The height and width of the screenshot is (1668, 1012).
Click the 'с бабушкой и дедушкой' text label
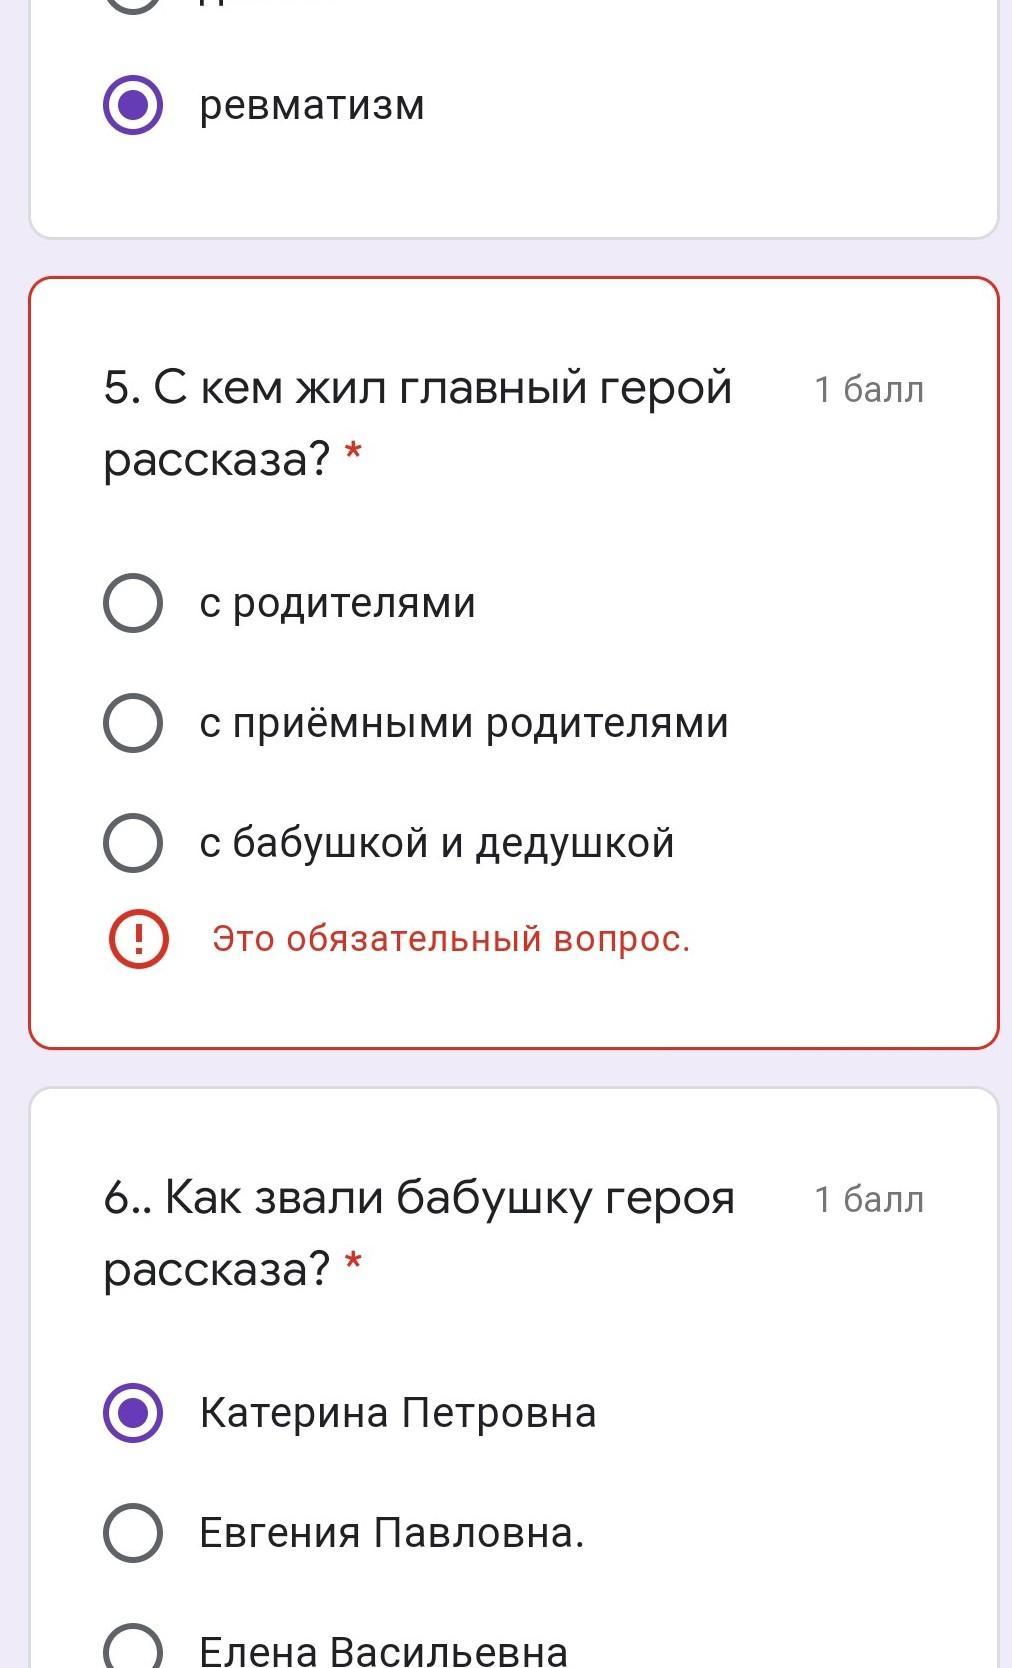437,843
